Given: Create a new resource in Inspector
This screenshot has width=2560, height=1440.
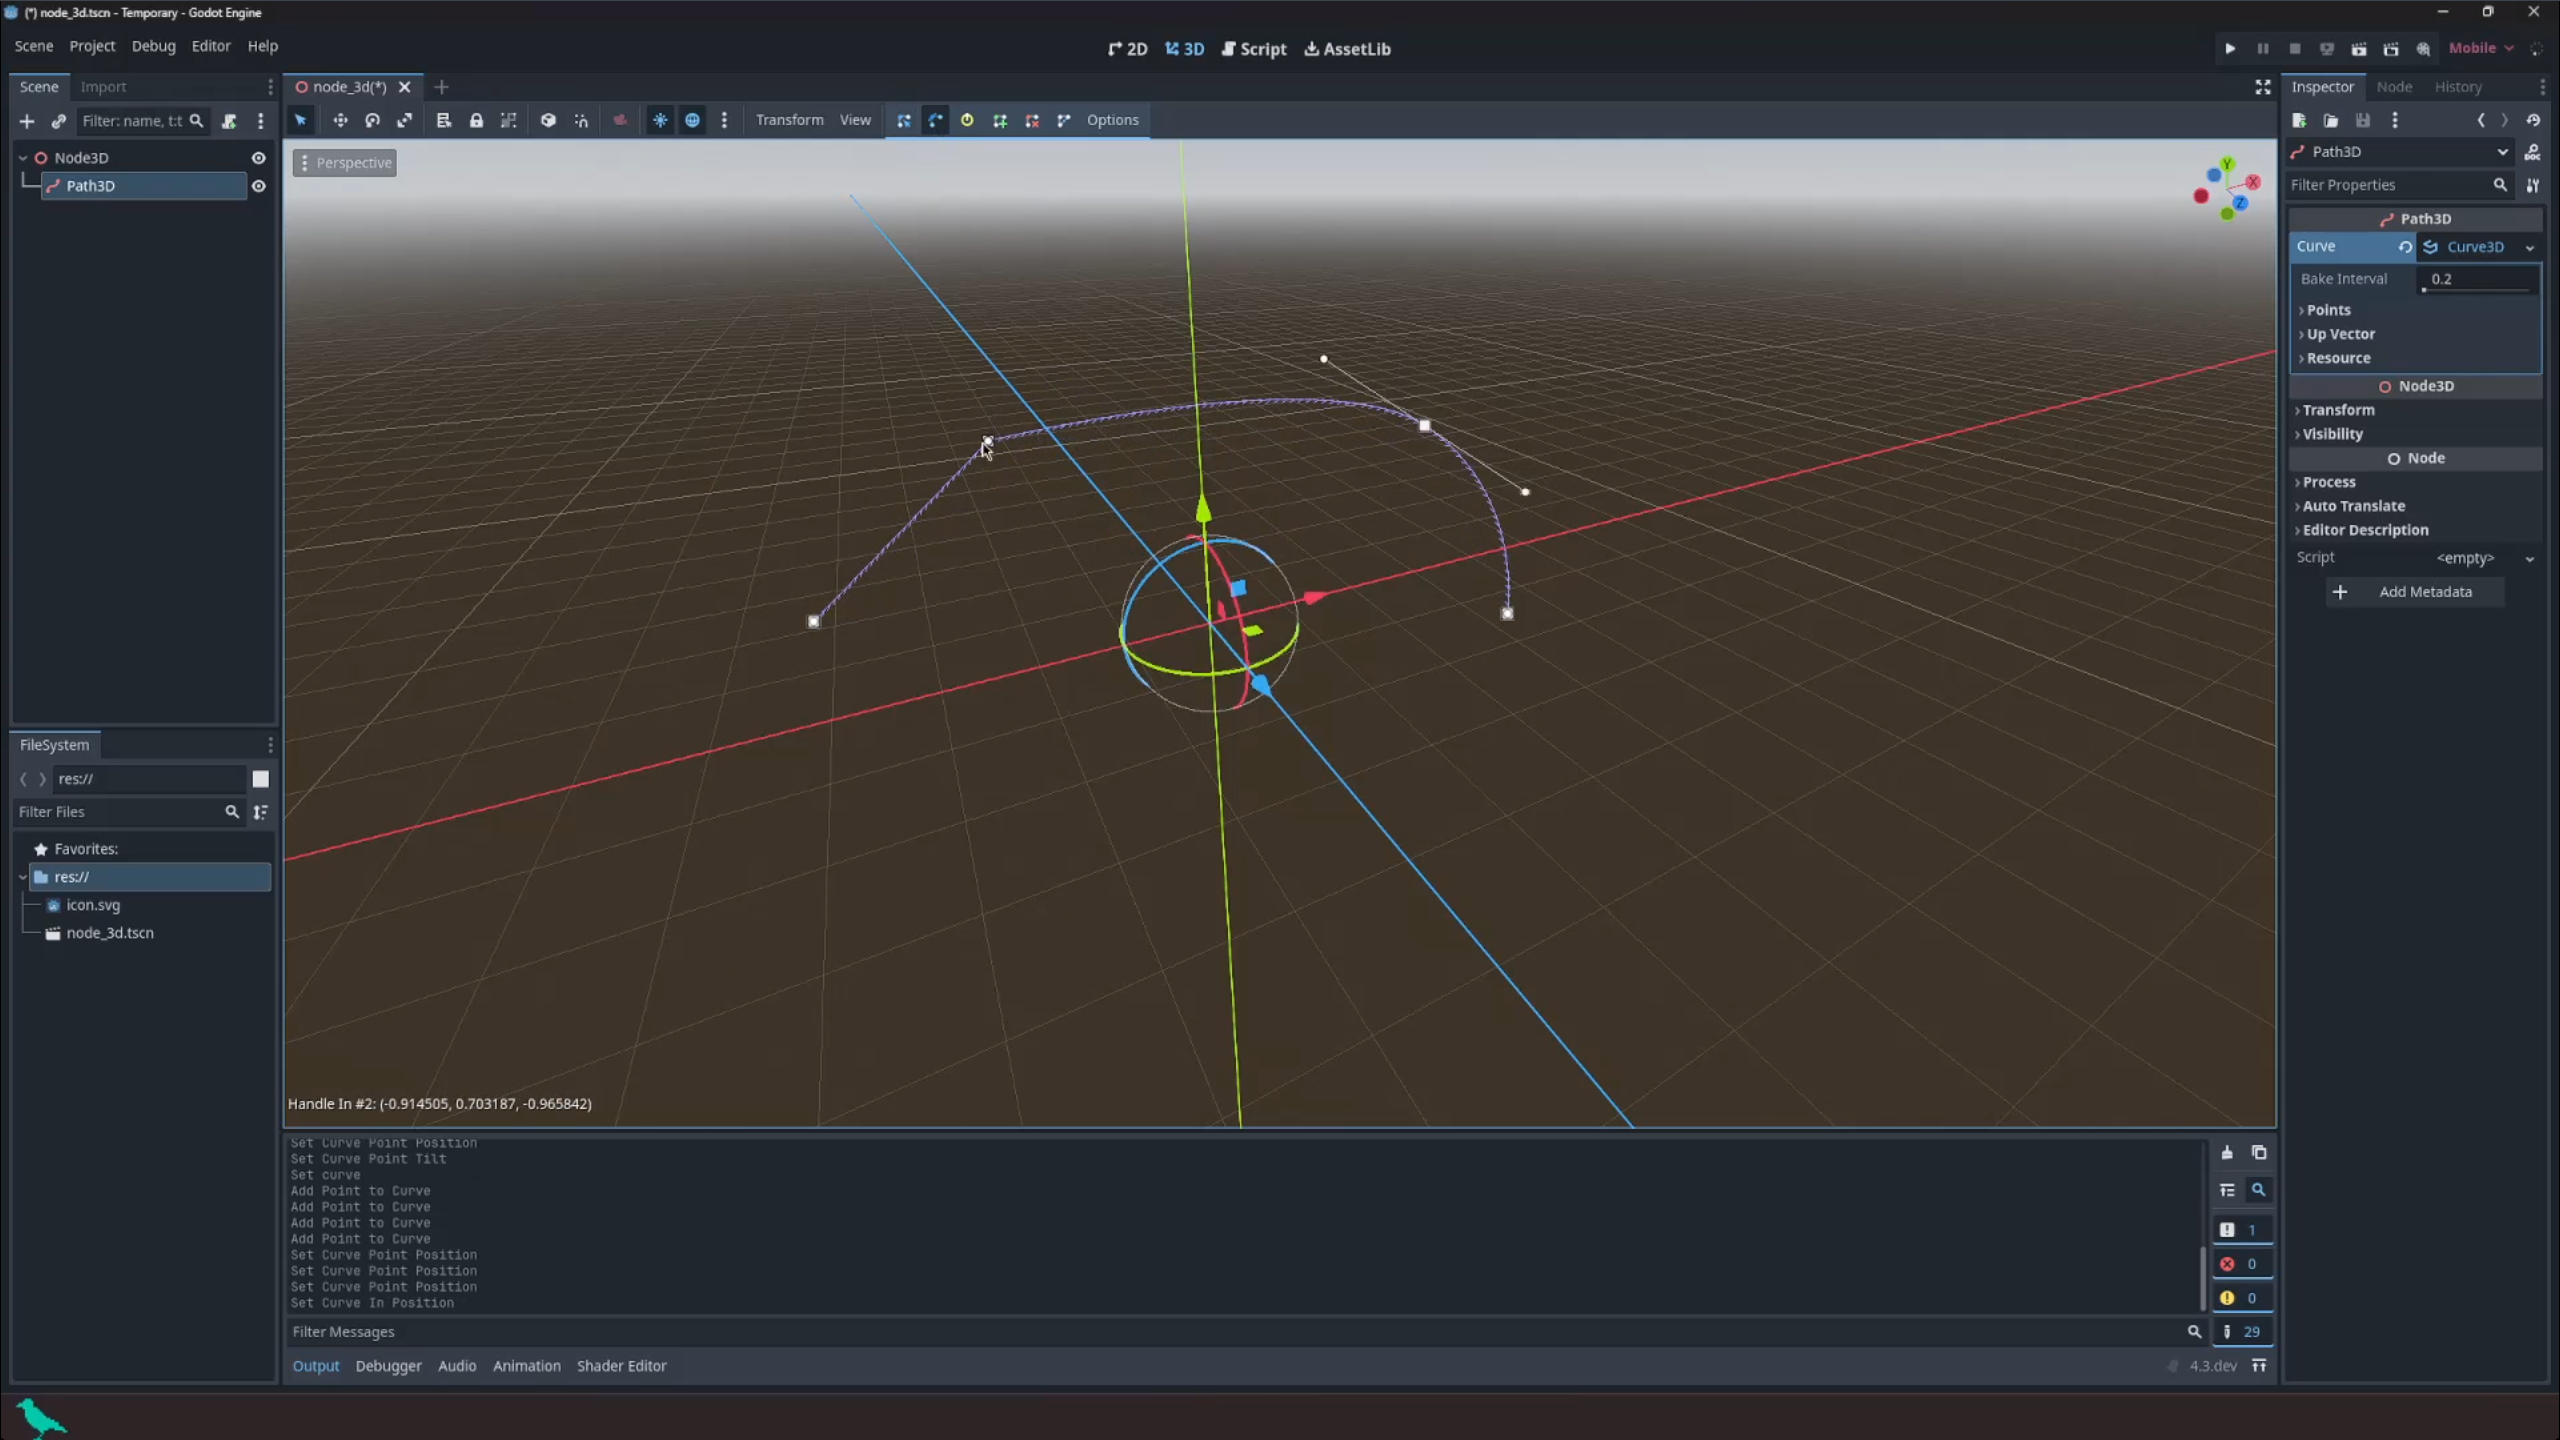Looking at the screenshot, I should 2299,120.
